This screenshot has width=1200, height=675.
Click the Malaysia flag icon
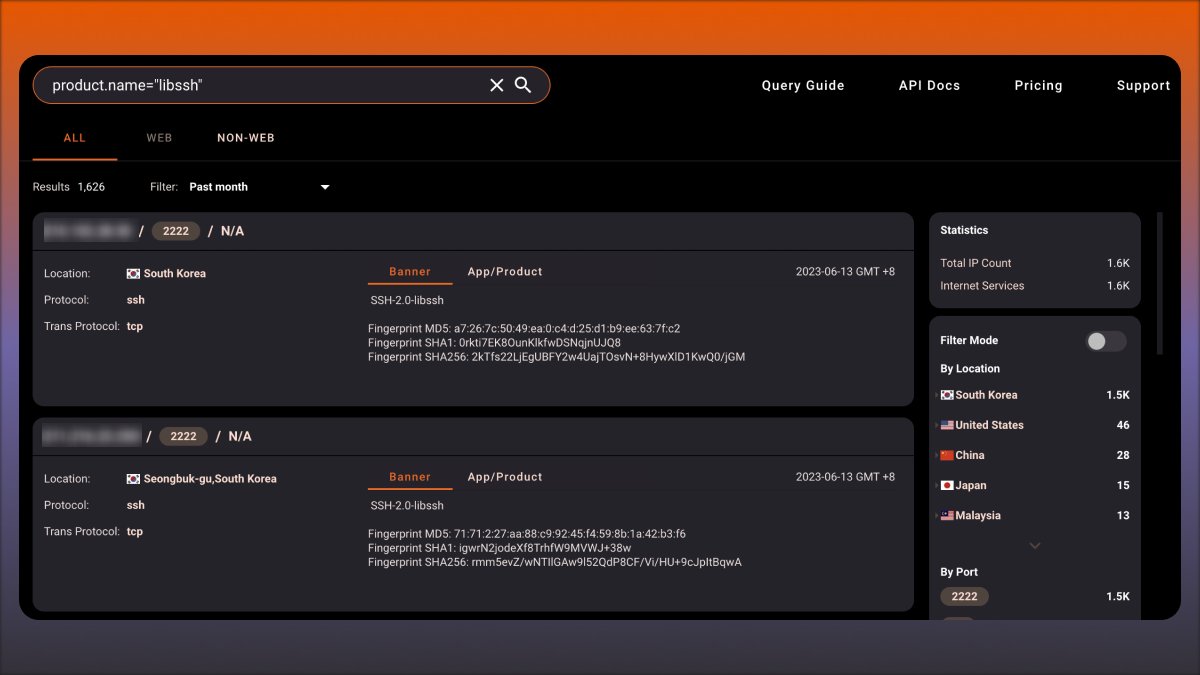[x=947, y=516]
